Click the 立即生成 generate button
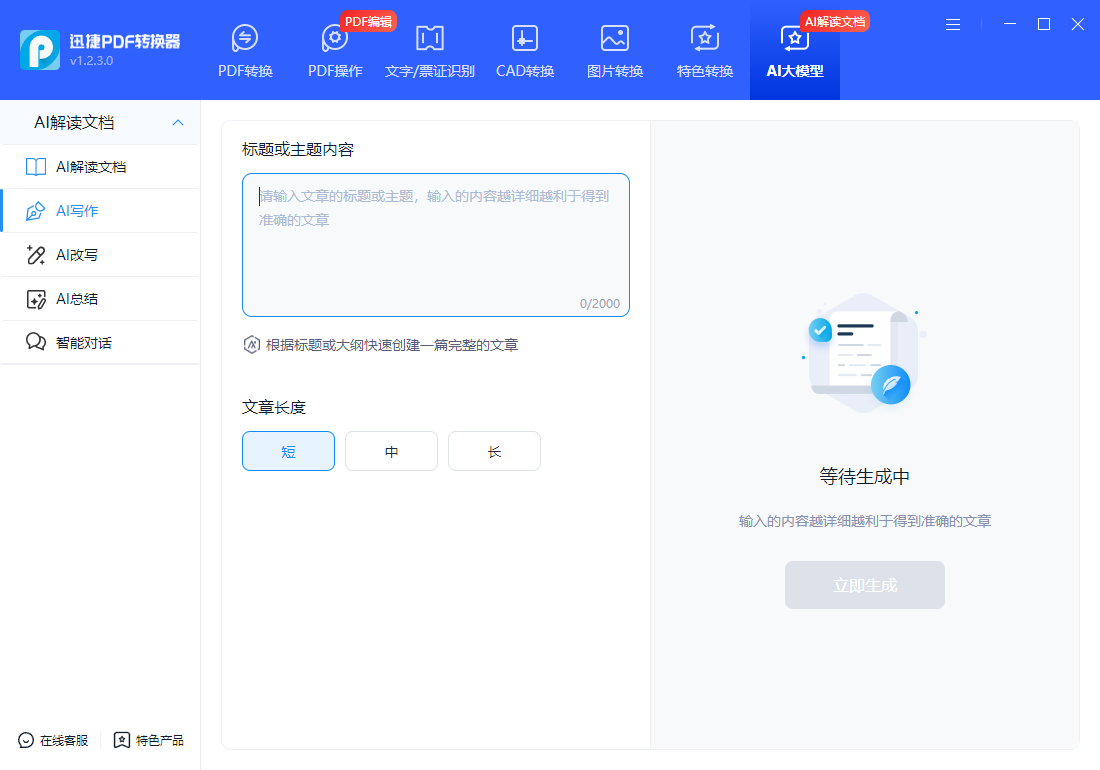This screenshot has height=770, width=1100. (x=864, y=585)
